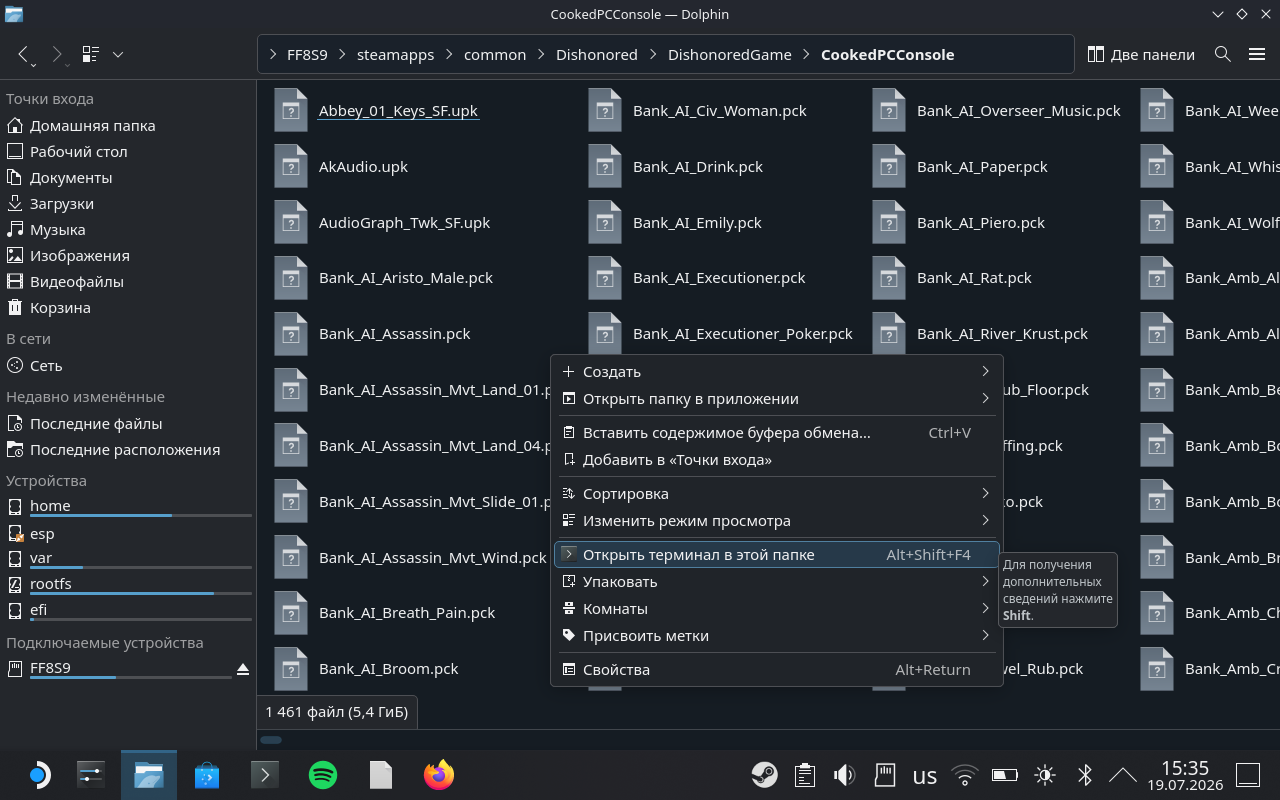Go back with the toolbar back arrow
This screenshot has width=1280, height=800.
tap(25, 55)
